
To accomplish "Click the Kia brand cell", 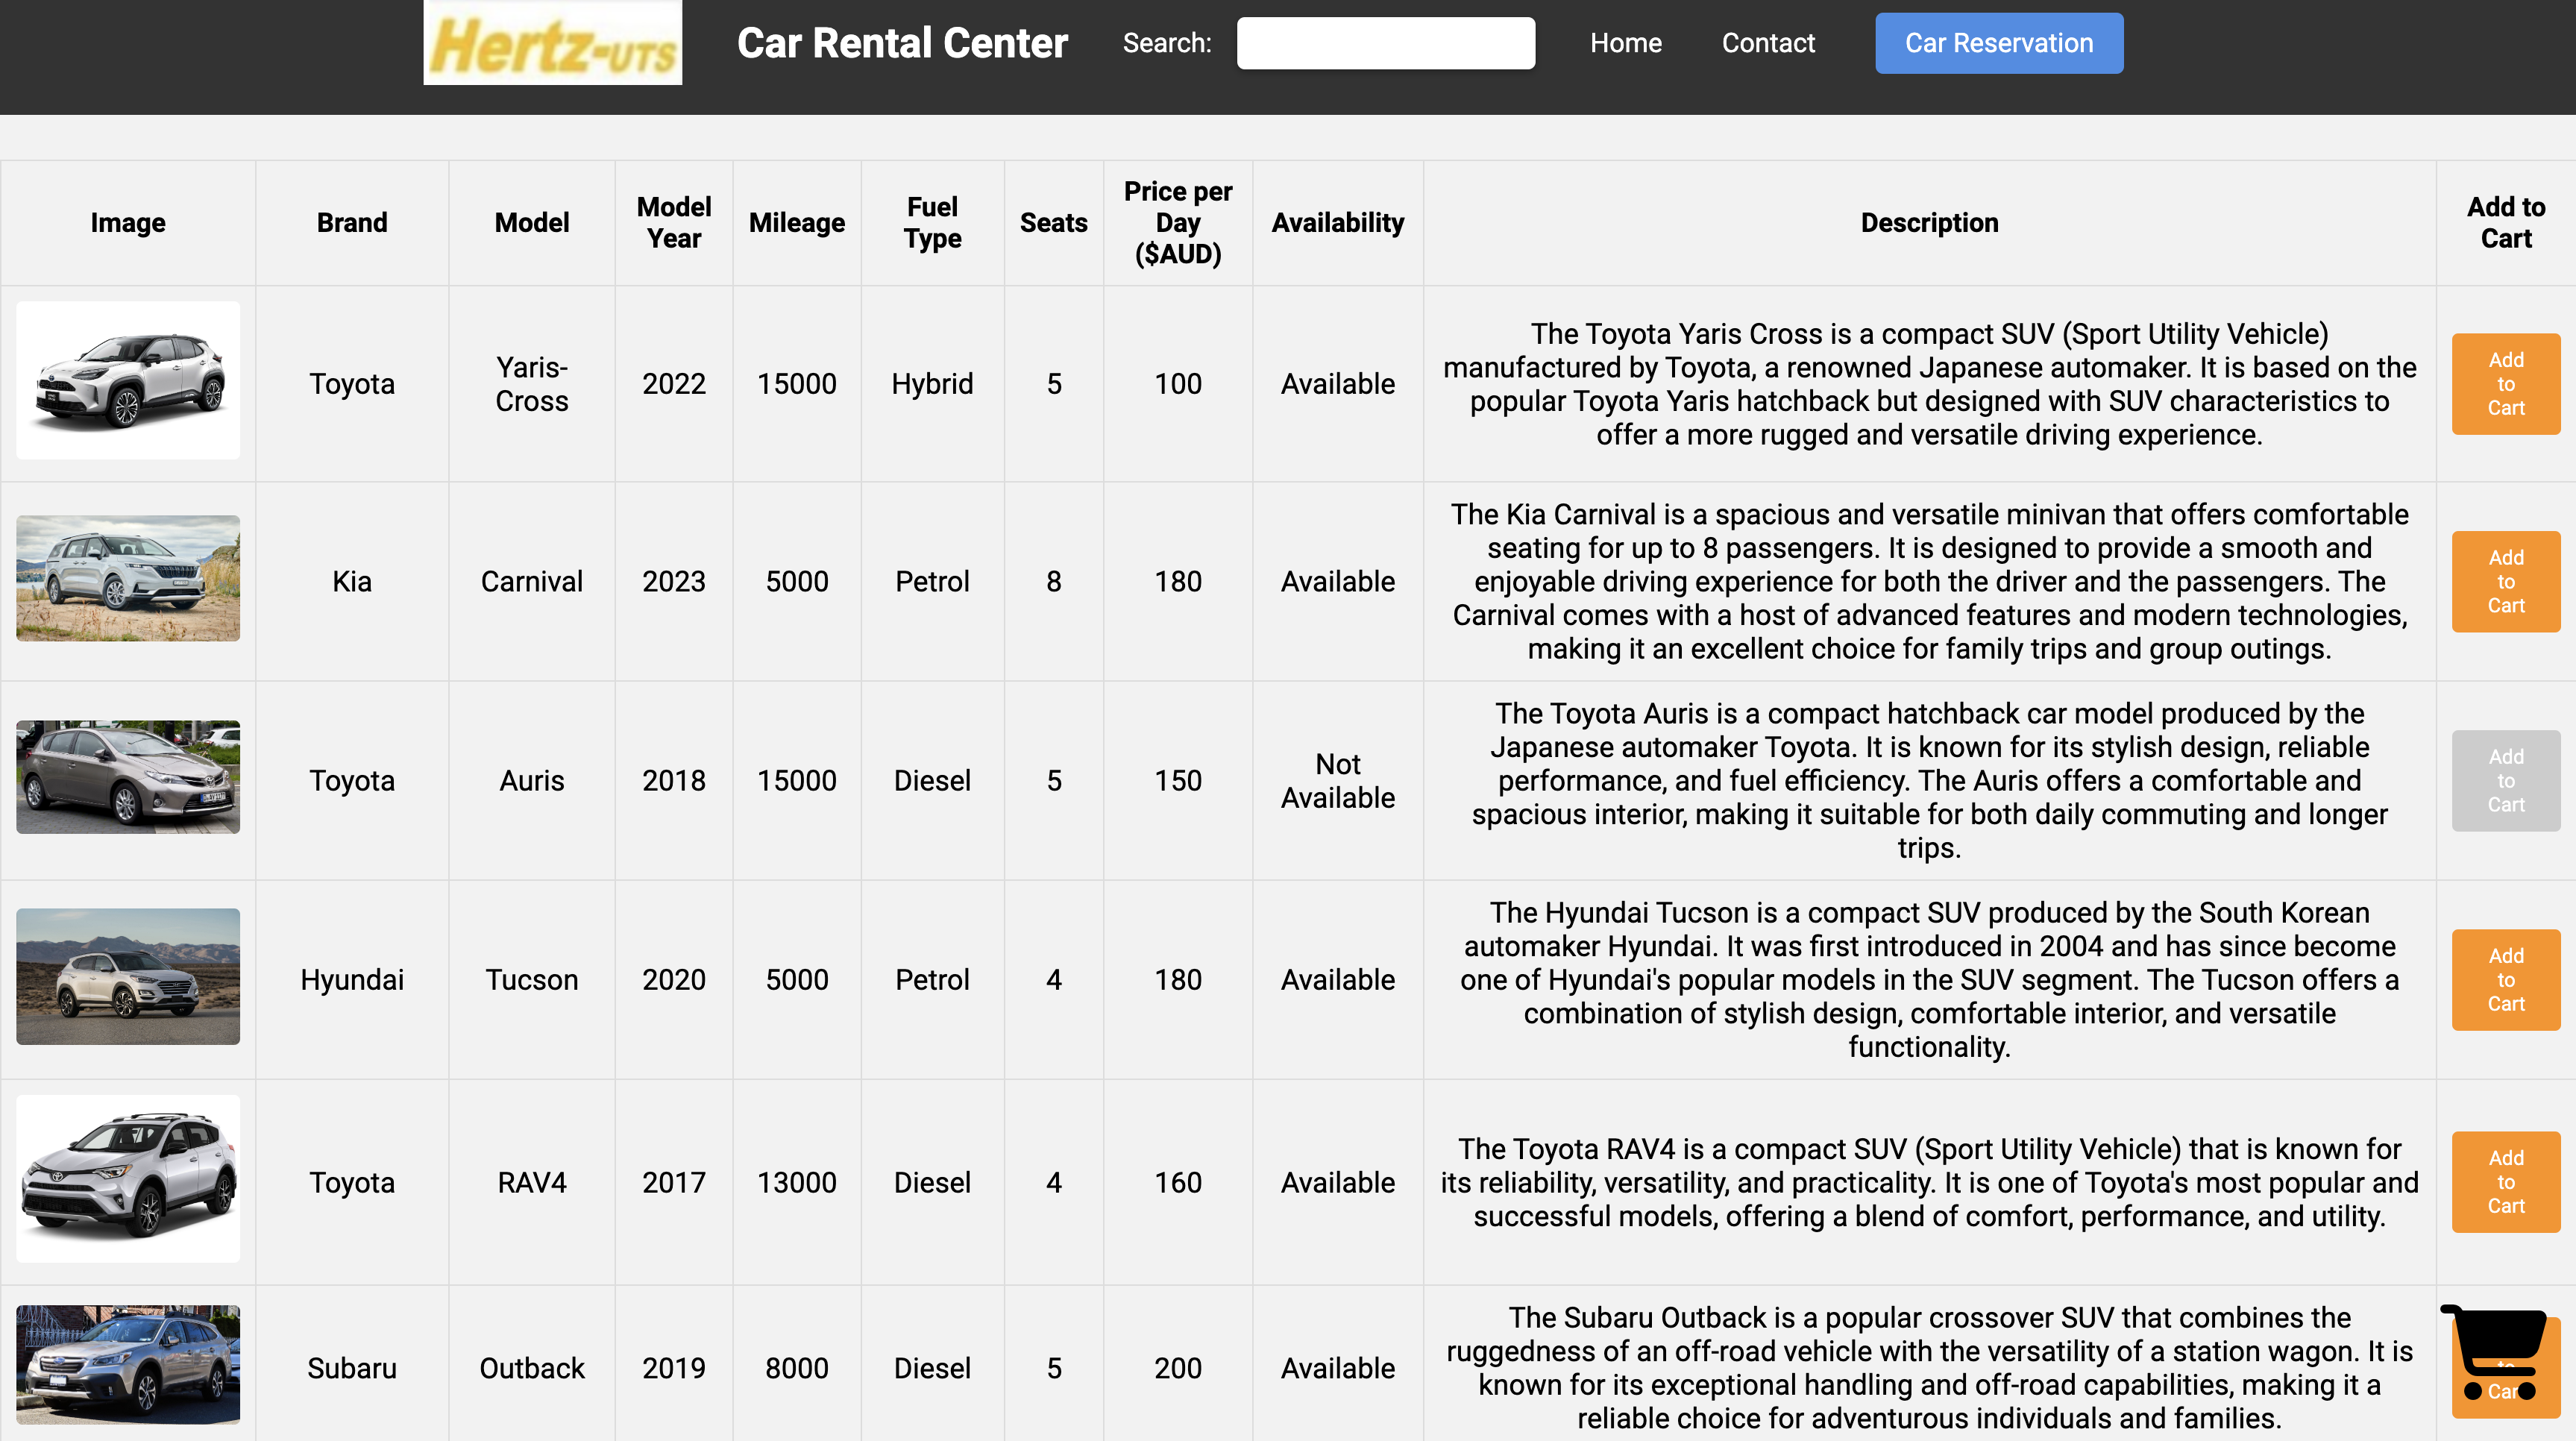I will (x=352, y=582).
